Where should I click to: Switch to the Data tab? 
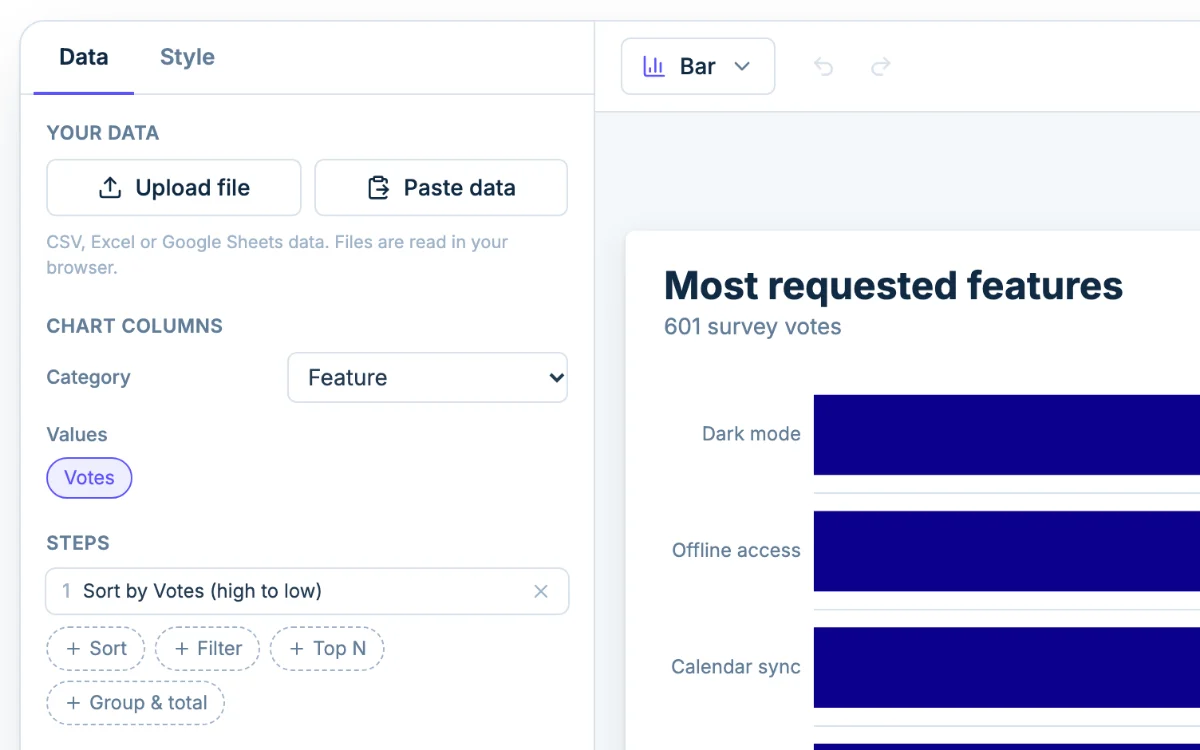point(84,57)
